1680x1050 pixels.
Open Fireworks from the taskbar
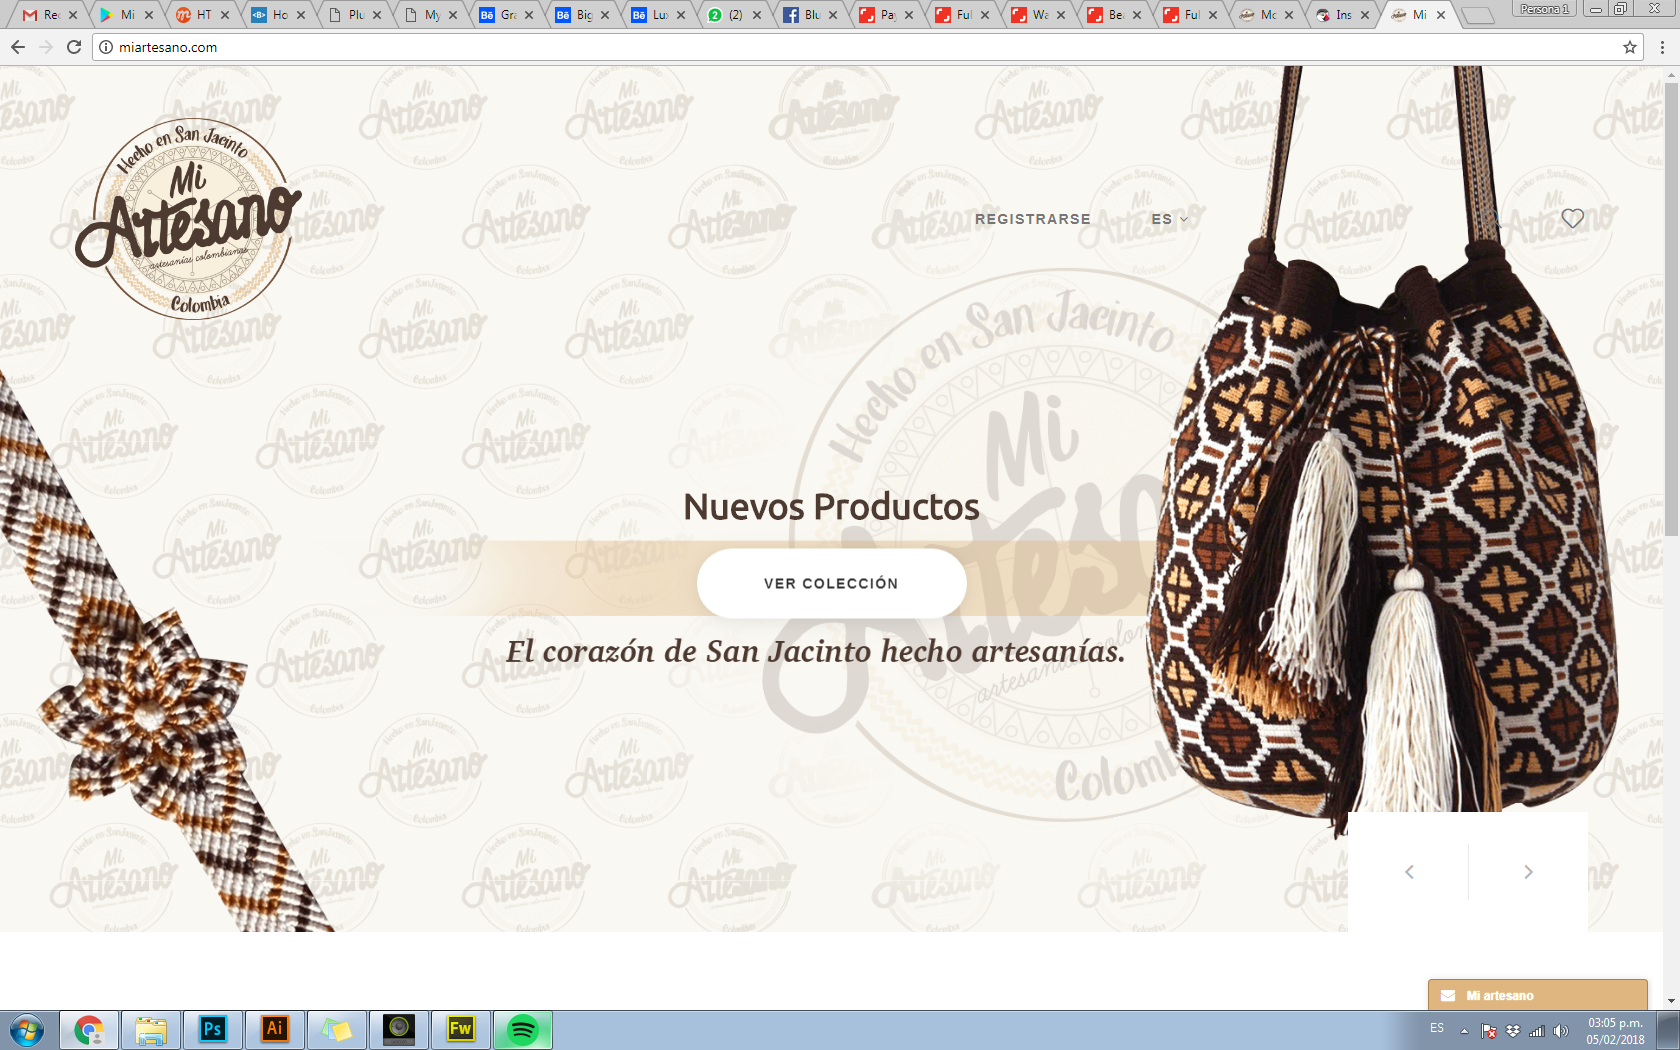[461, 1030]
